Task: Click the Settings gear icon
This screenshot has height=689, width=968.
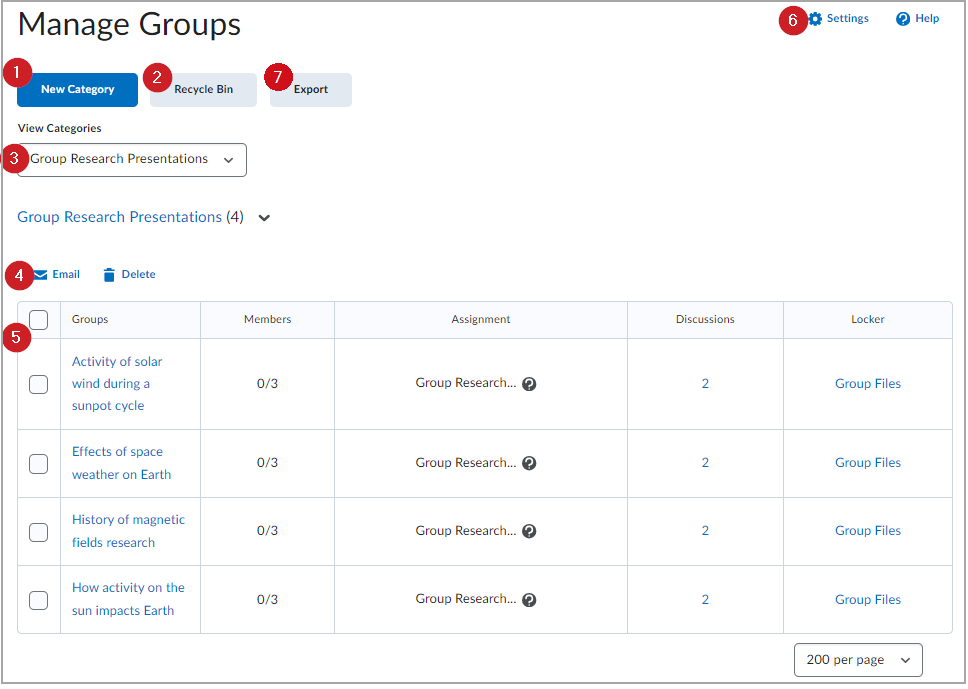Action: tap(816, 19)
